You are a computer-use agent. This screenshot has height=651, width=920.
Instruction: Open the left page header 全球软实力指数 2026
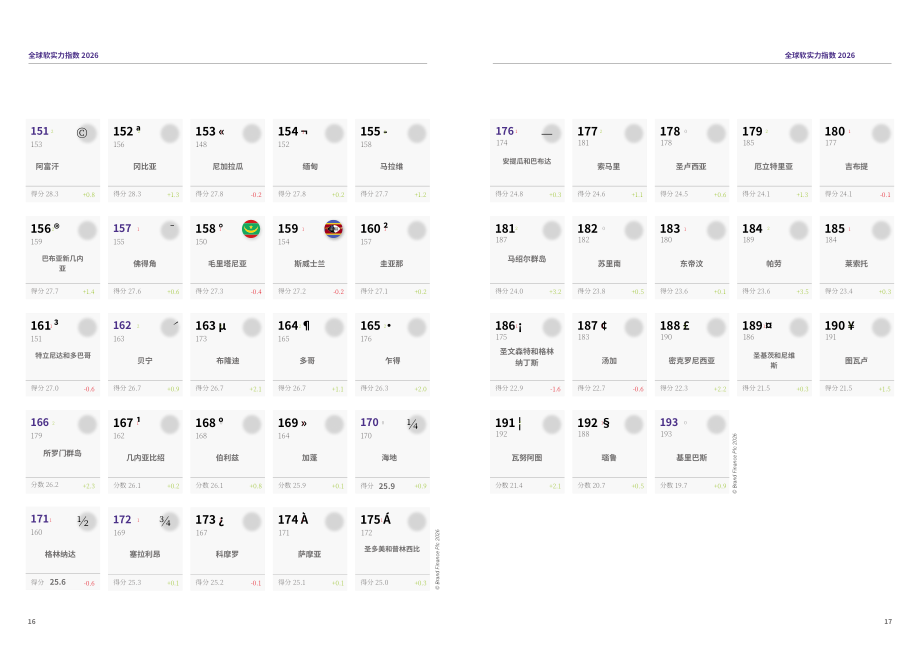point(63,55)
